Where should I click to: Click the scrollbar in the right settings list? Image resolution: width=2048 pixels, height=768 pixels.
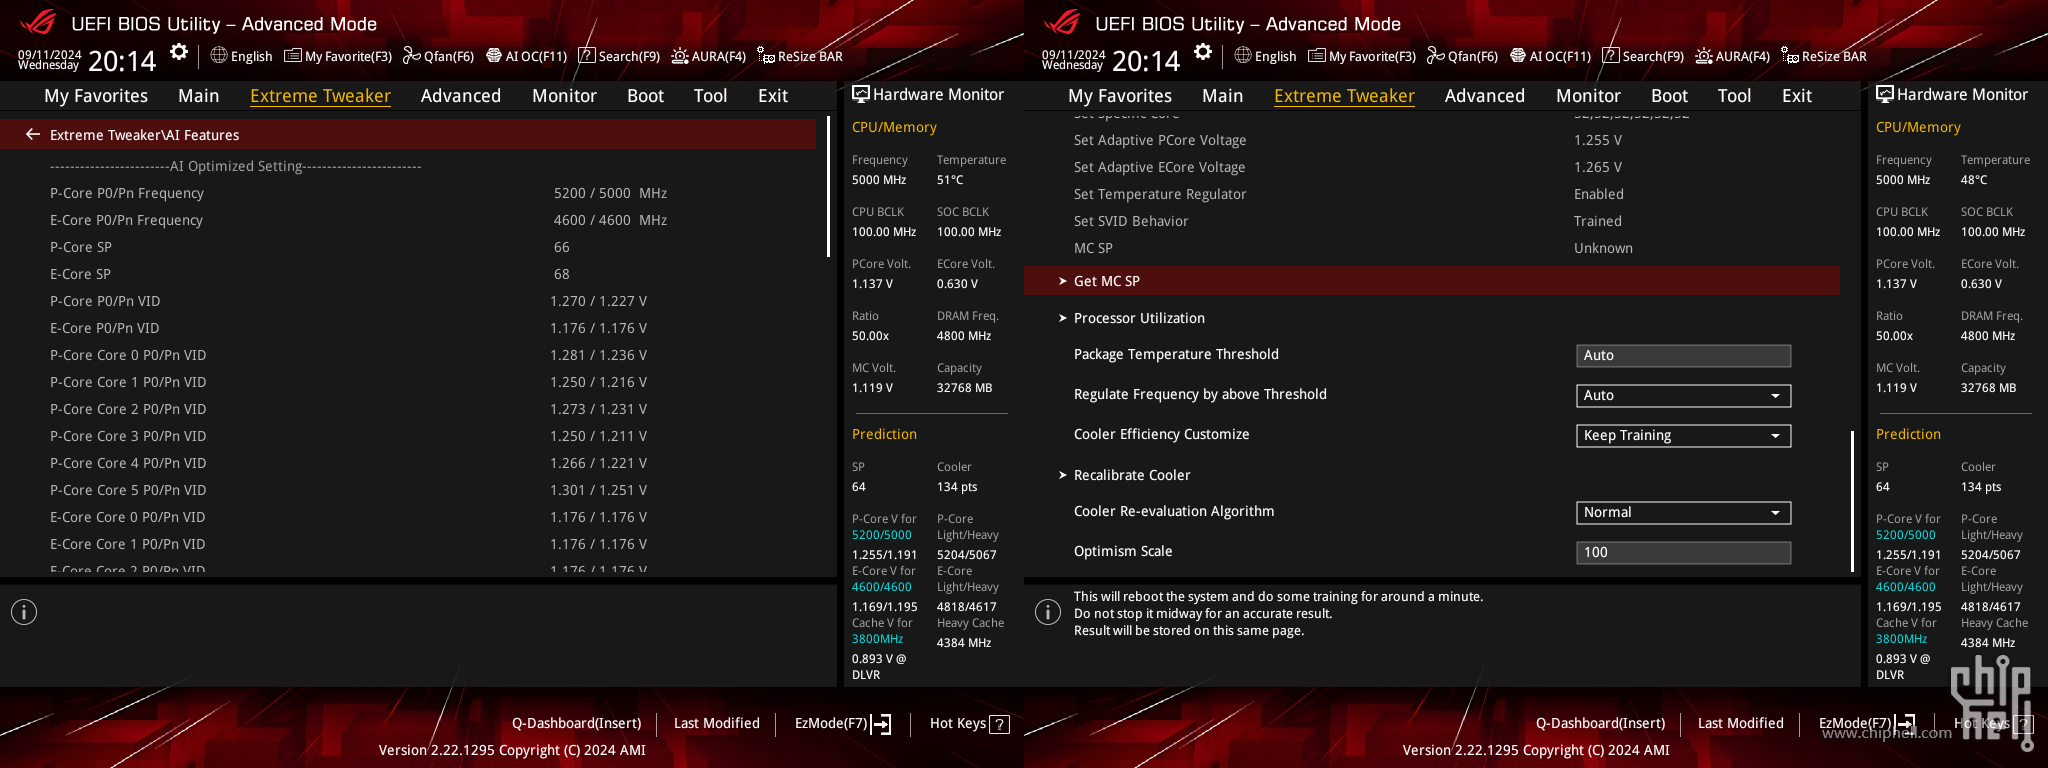[1852, 502]
